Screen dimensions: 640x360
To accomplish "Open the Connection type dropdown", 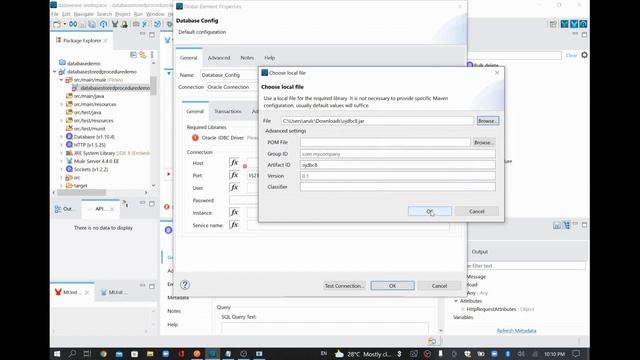I will pyautogui.click(x=232, y=87).
